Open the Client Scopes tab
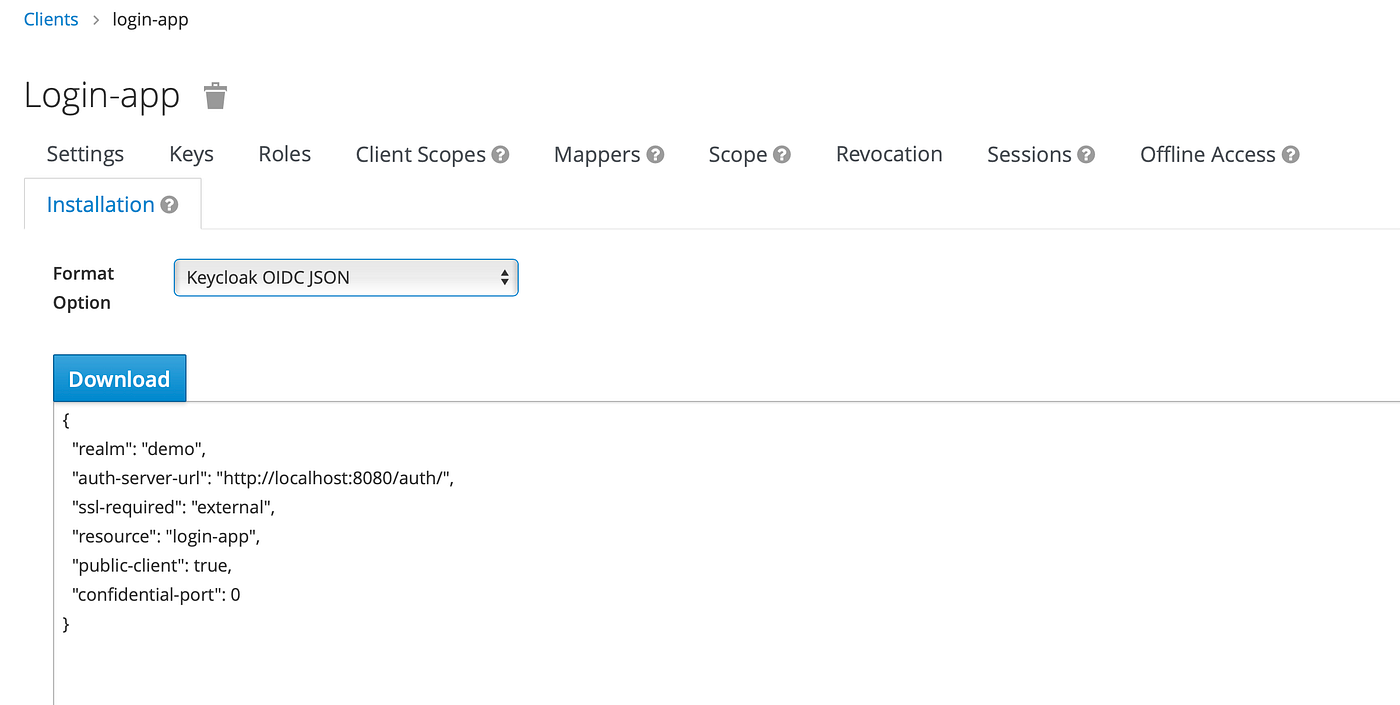 click(421, 154)
